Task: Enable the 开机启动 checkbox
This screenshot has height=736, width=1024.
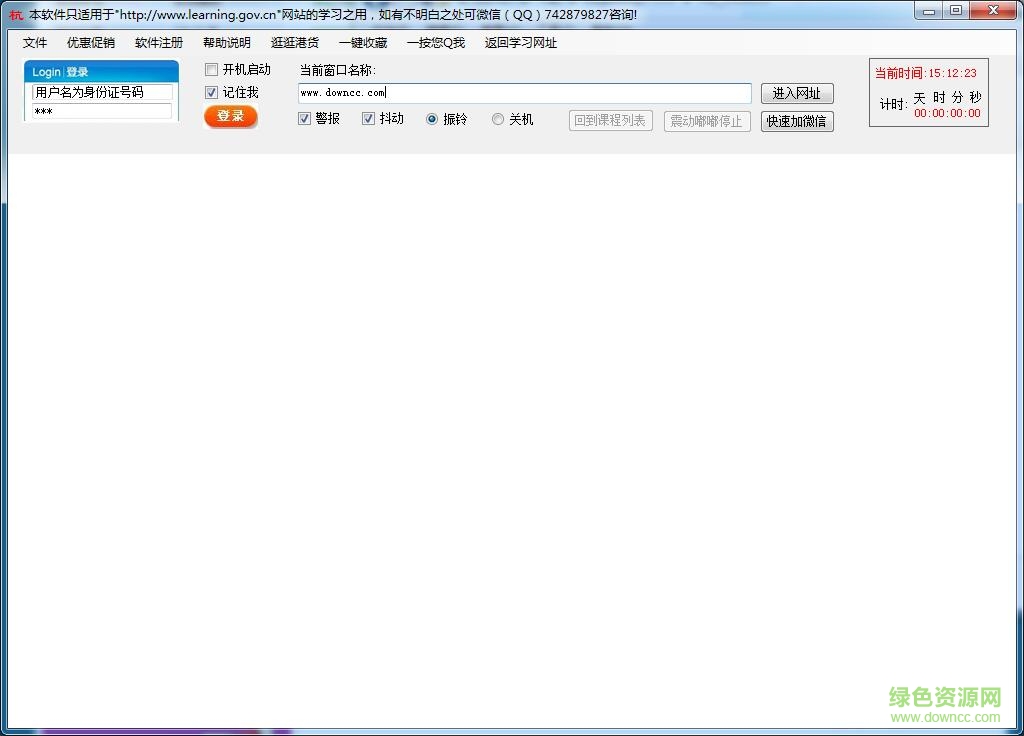Action: (x=211, y=69)
